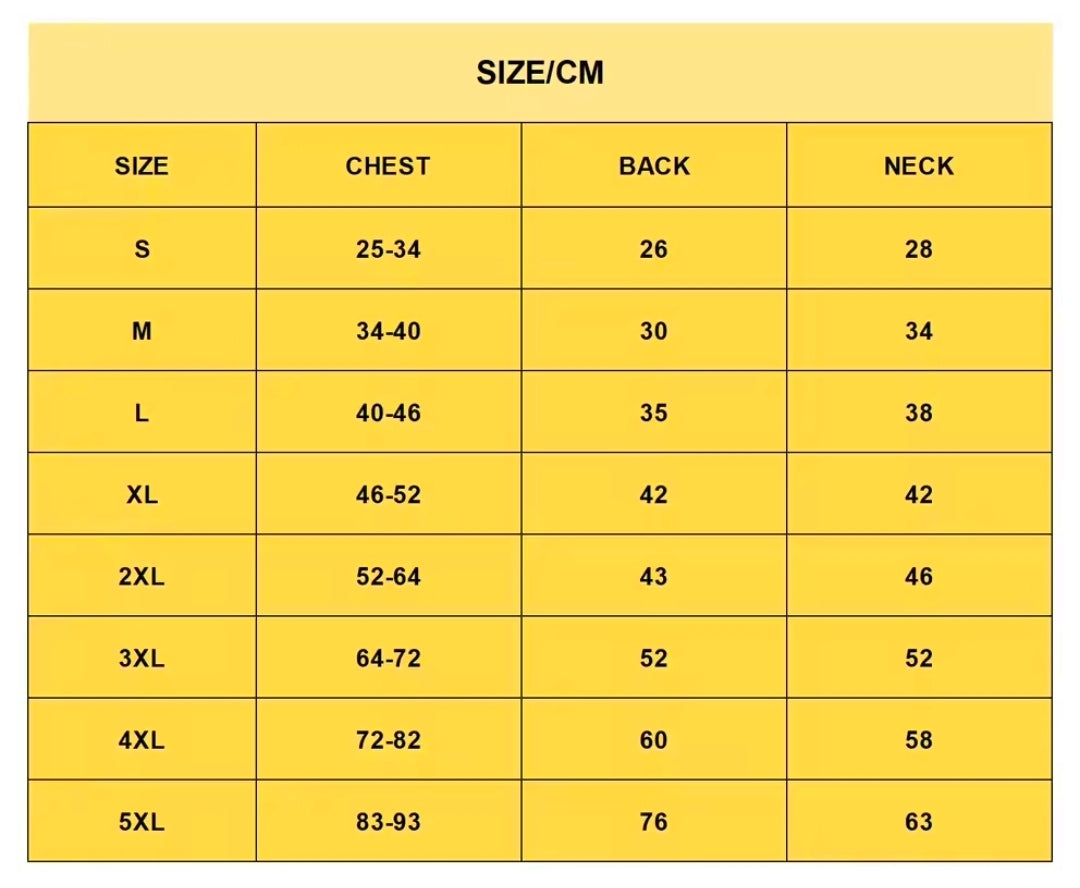
Task: Click the back value 35 for size L
Action: point(654,413)
